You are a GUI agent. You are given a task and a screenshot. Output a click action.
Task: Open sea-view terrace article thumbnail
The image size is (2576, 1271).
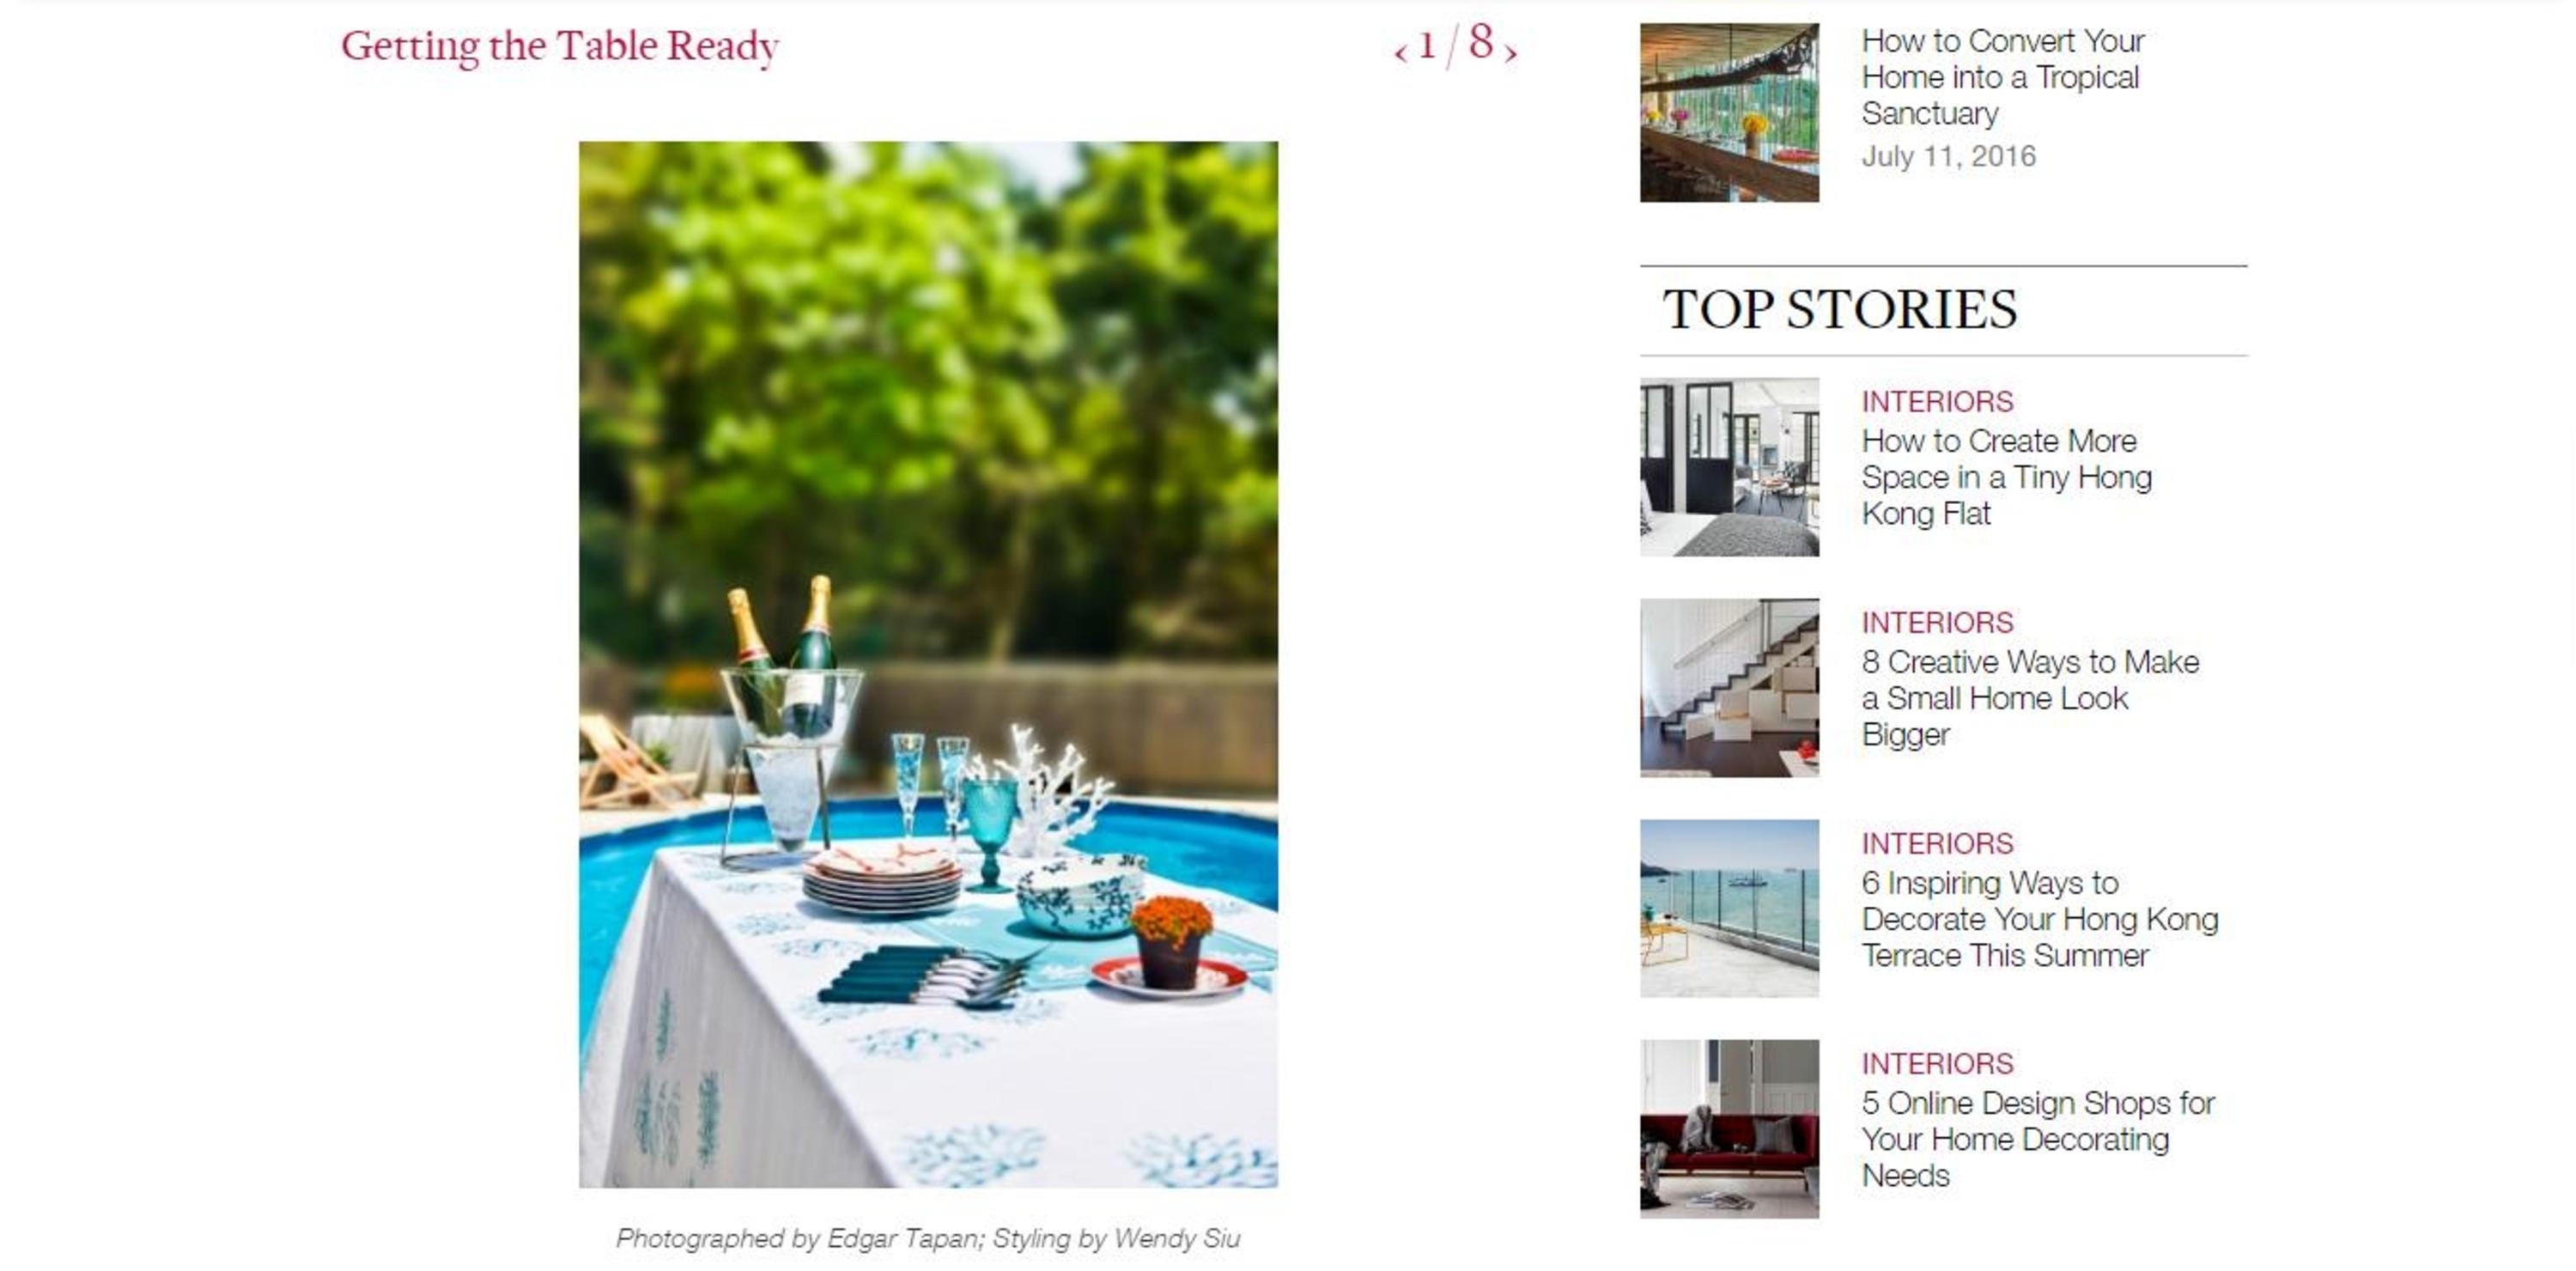click(x=1729, y=908)
